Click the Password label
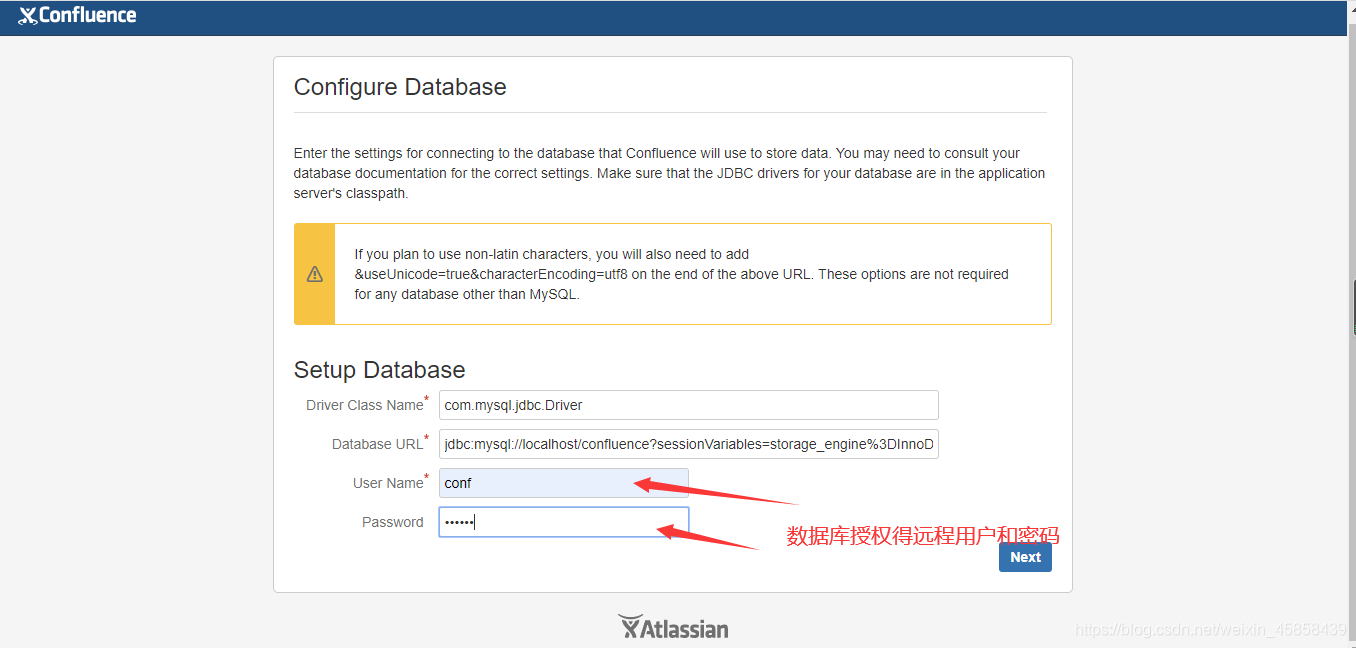The image size is (1356, 648). (393, 522)
